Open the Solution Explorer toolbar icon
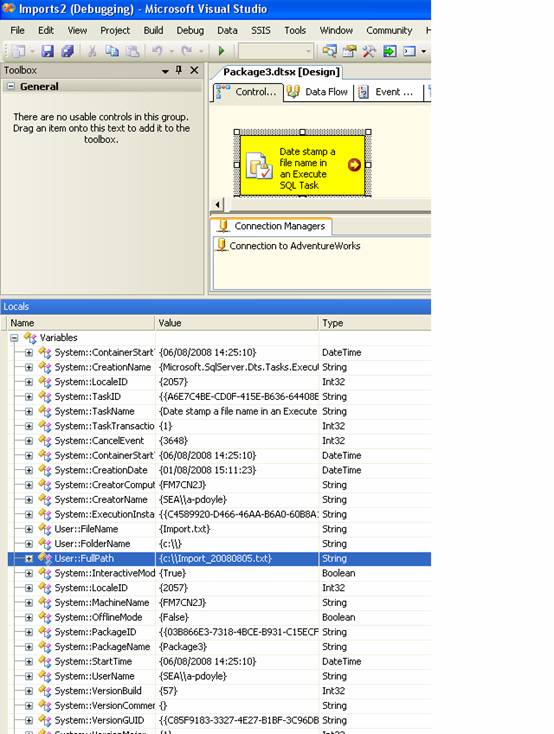554x734 pixels. pos(329,51)
